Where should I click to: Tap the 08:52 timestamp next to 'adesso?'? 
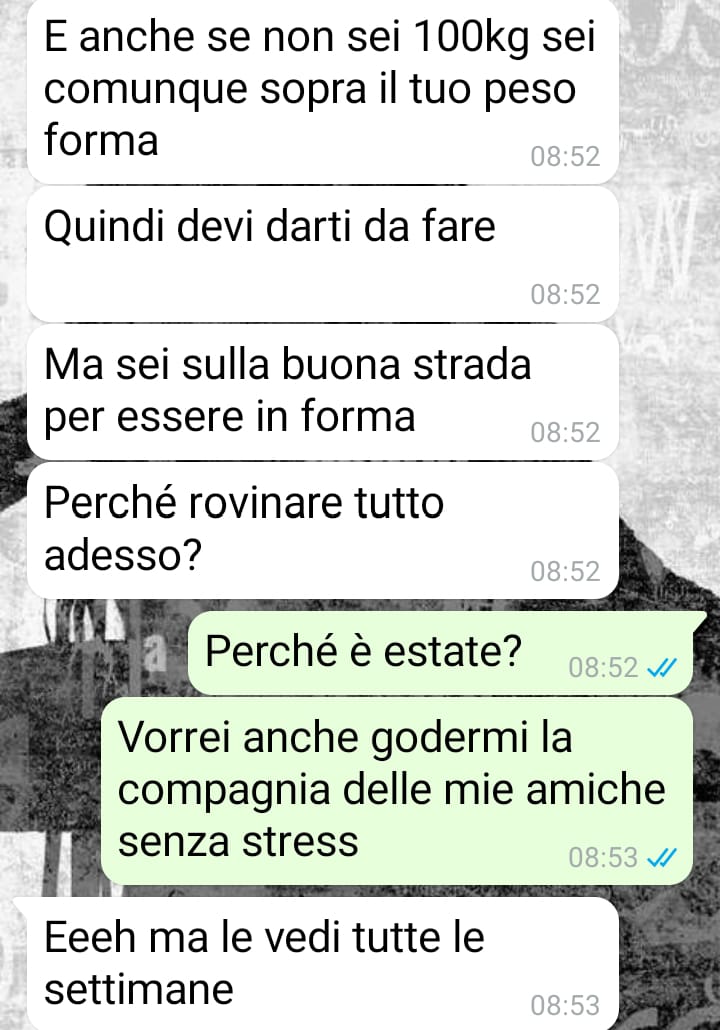tap(565, 571)
